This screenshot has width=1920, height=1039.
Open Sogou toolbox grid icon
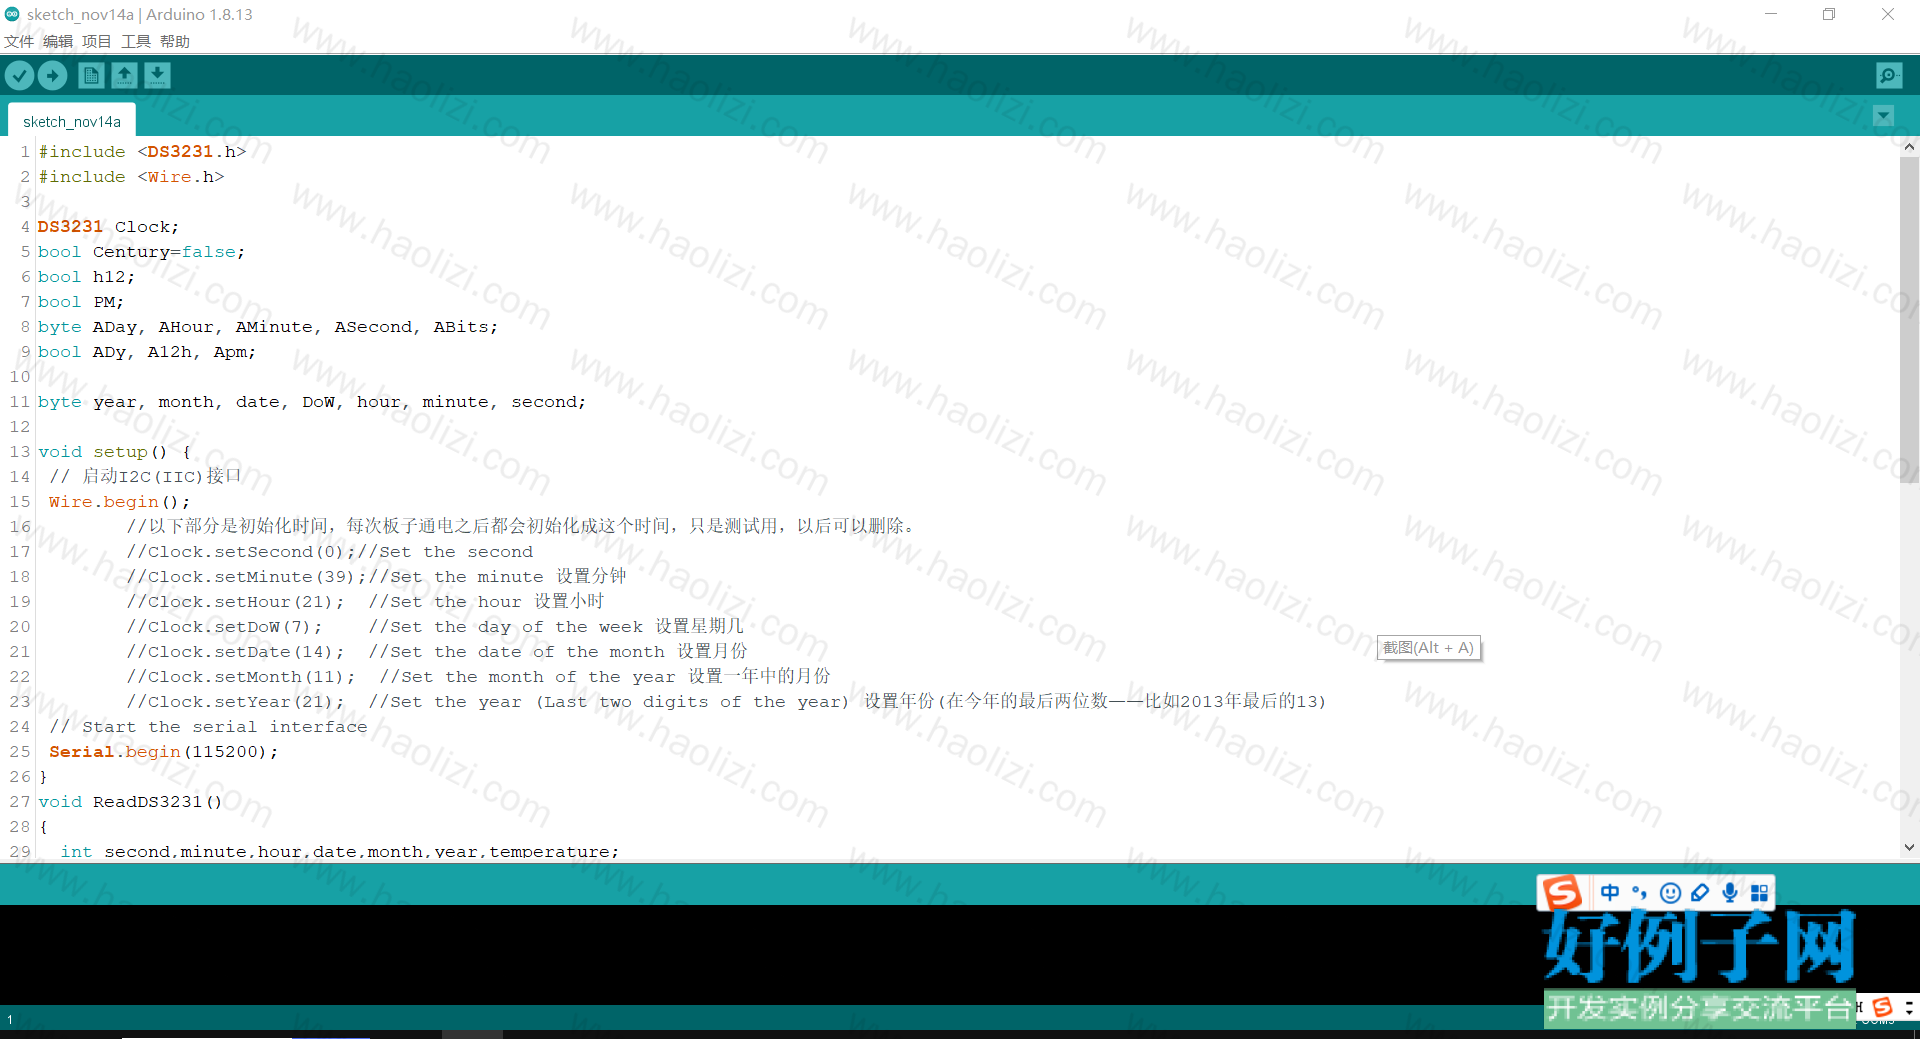pos(1760,893)
